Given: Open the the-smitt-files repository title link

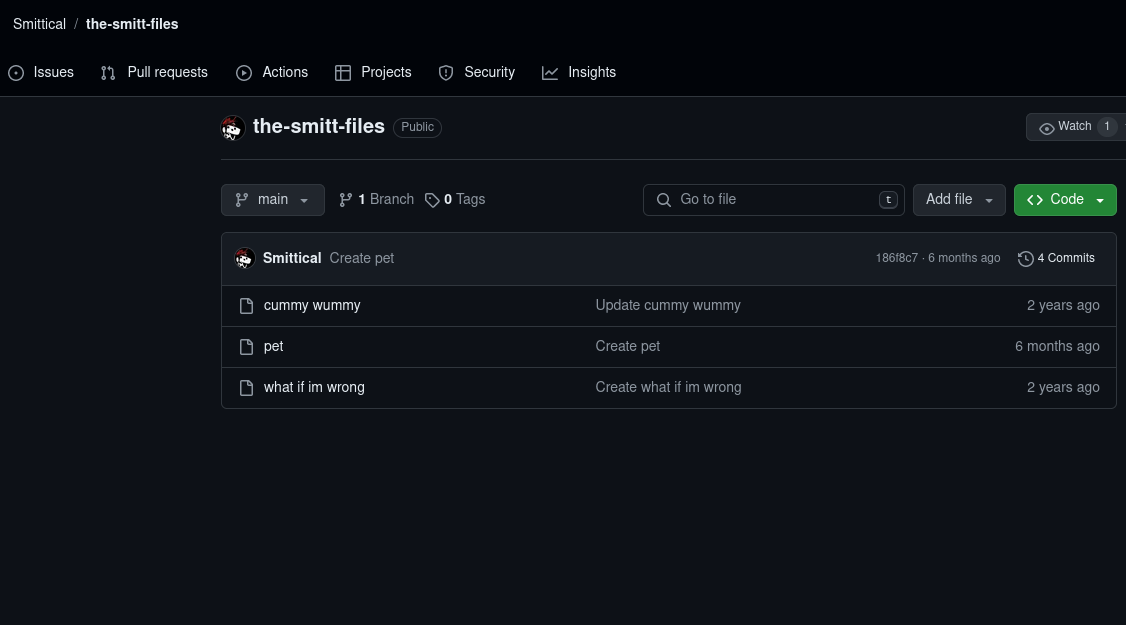Looking at the screenshot, I should point(319,126).
